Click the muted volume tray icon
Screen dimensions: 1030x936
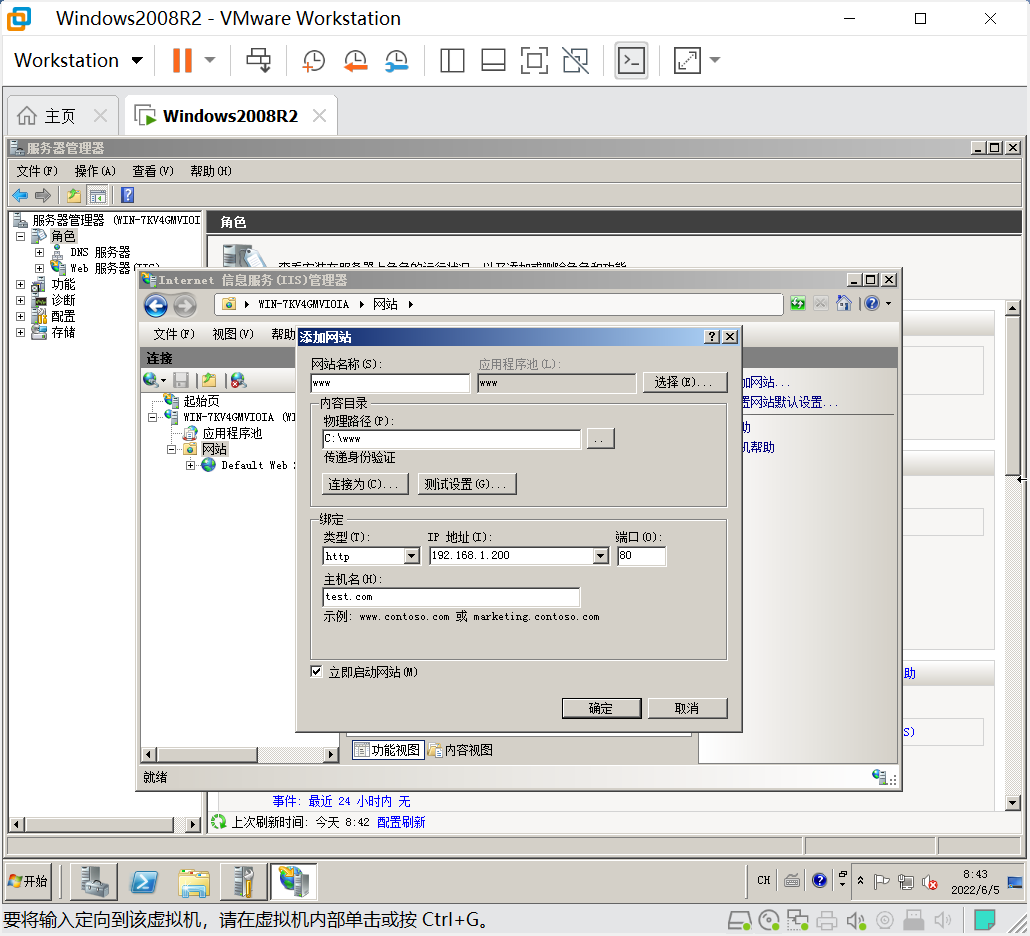tap(929, 881)
